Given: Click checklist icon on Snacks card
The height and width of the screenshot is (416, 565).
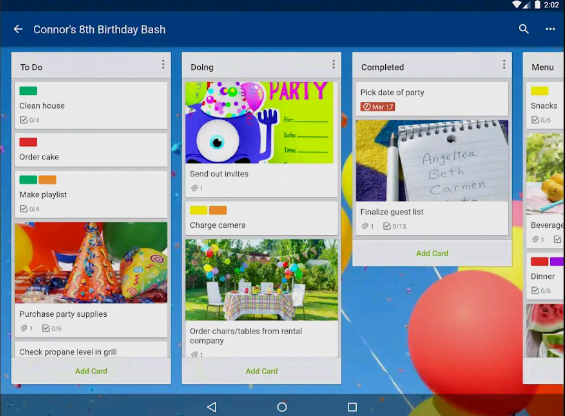Looking at the screenshot, I should (x=535, y=120).
